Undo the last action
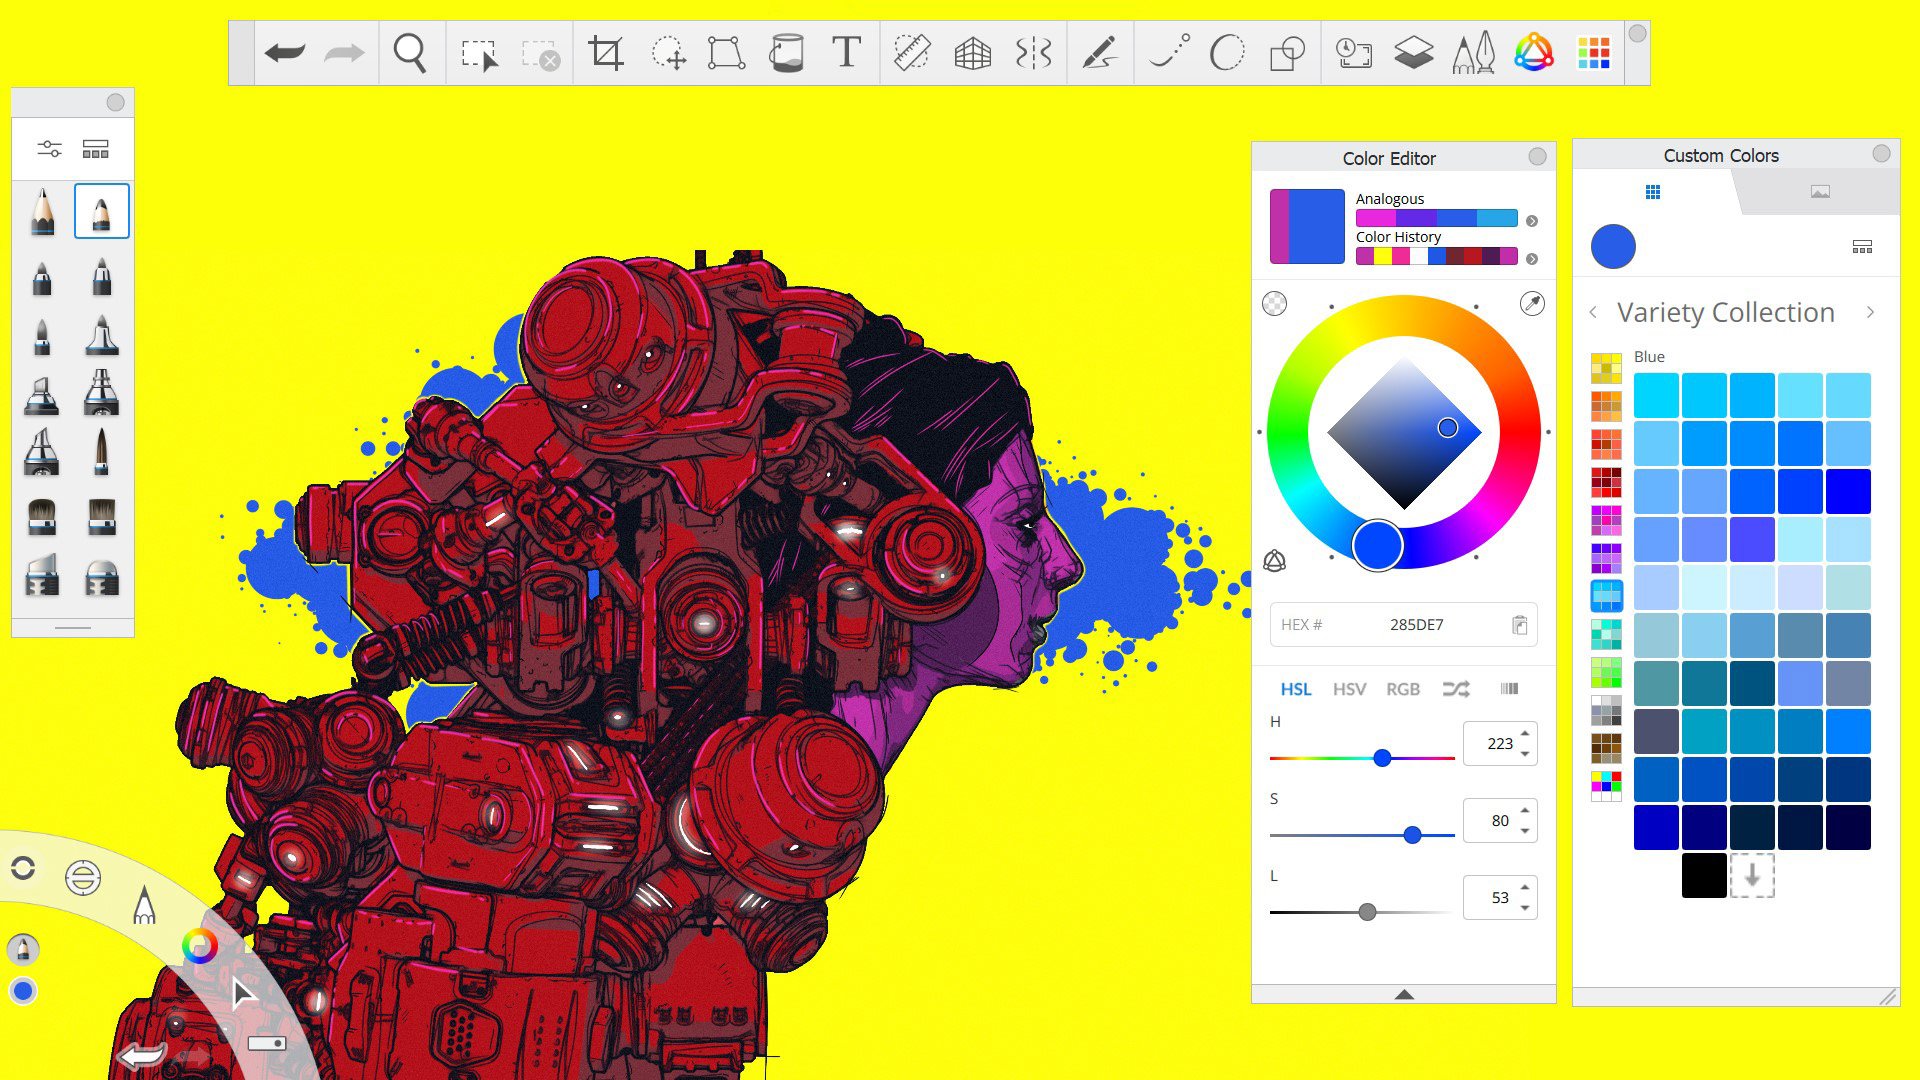Screen dimensions: 1920x1080 point(285,54)
